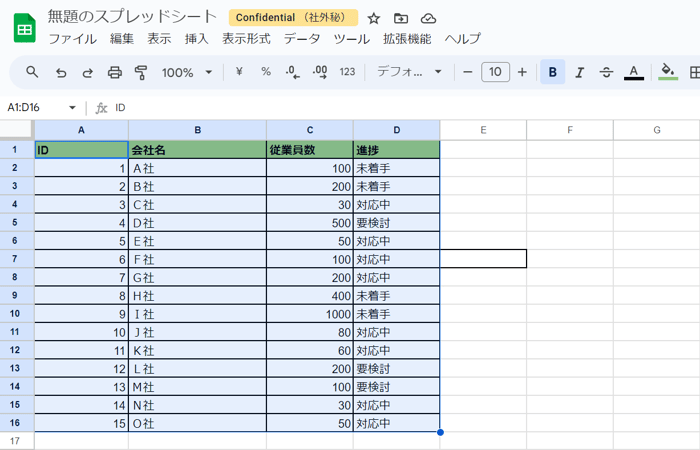
Task: Open the font family dropdown デフォ...
Action: pos(409,72)
